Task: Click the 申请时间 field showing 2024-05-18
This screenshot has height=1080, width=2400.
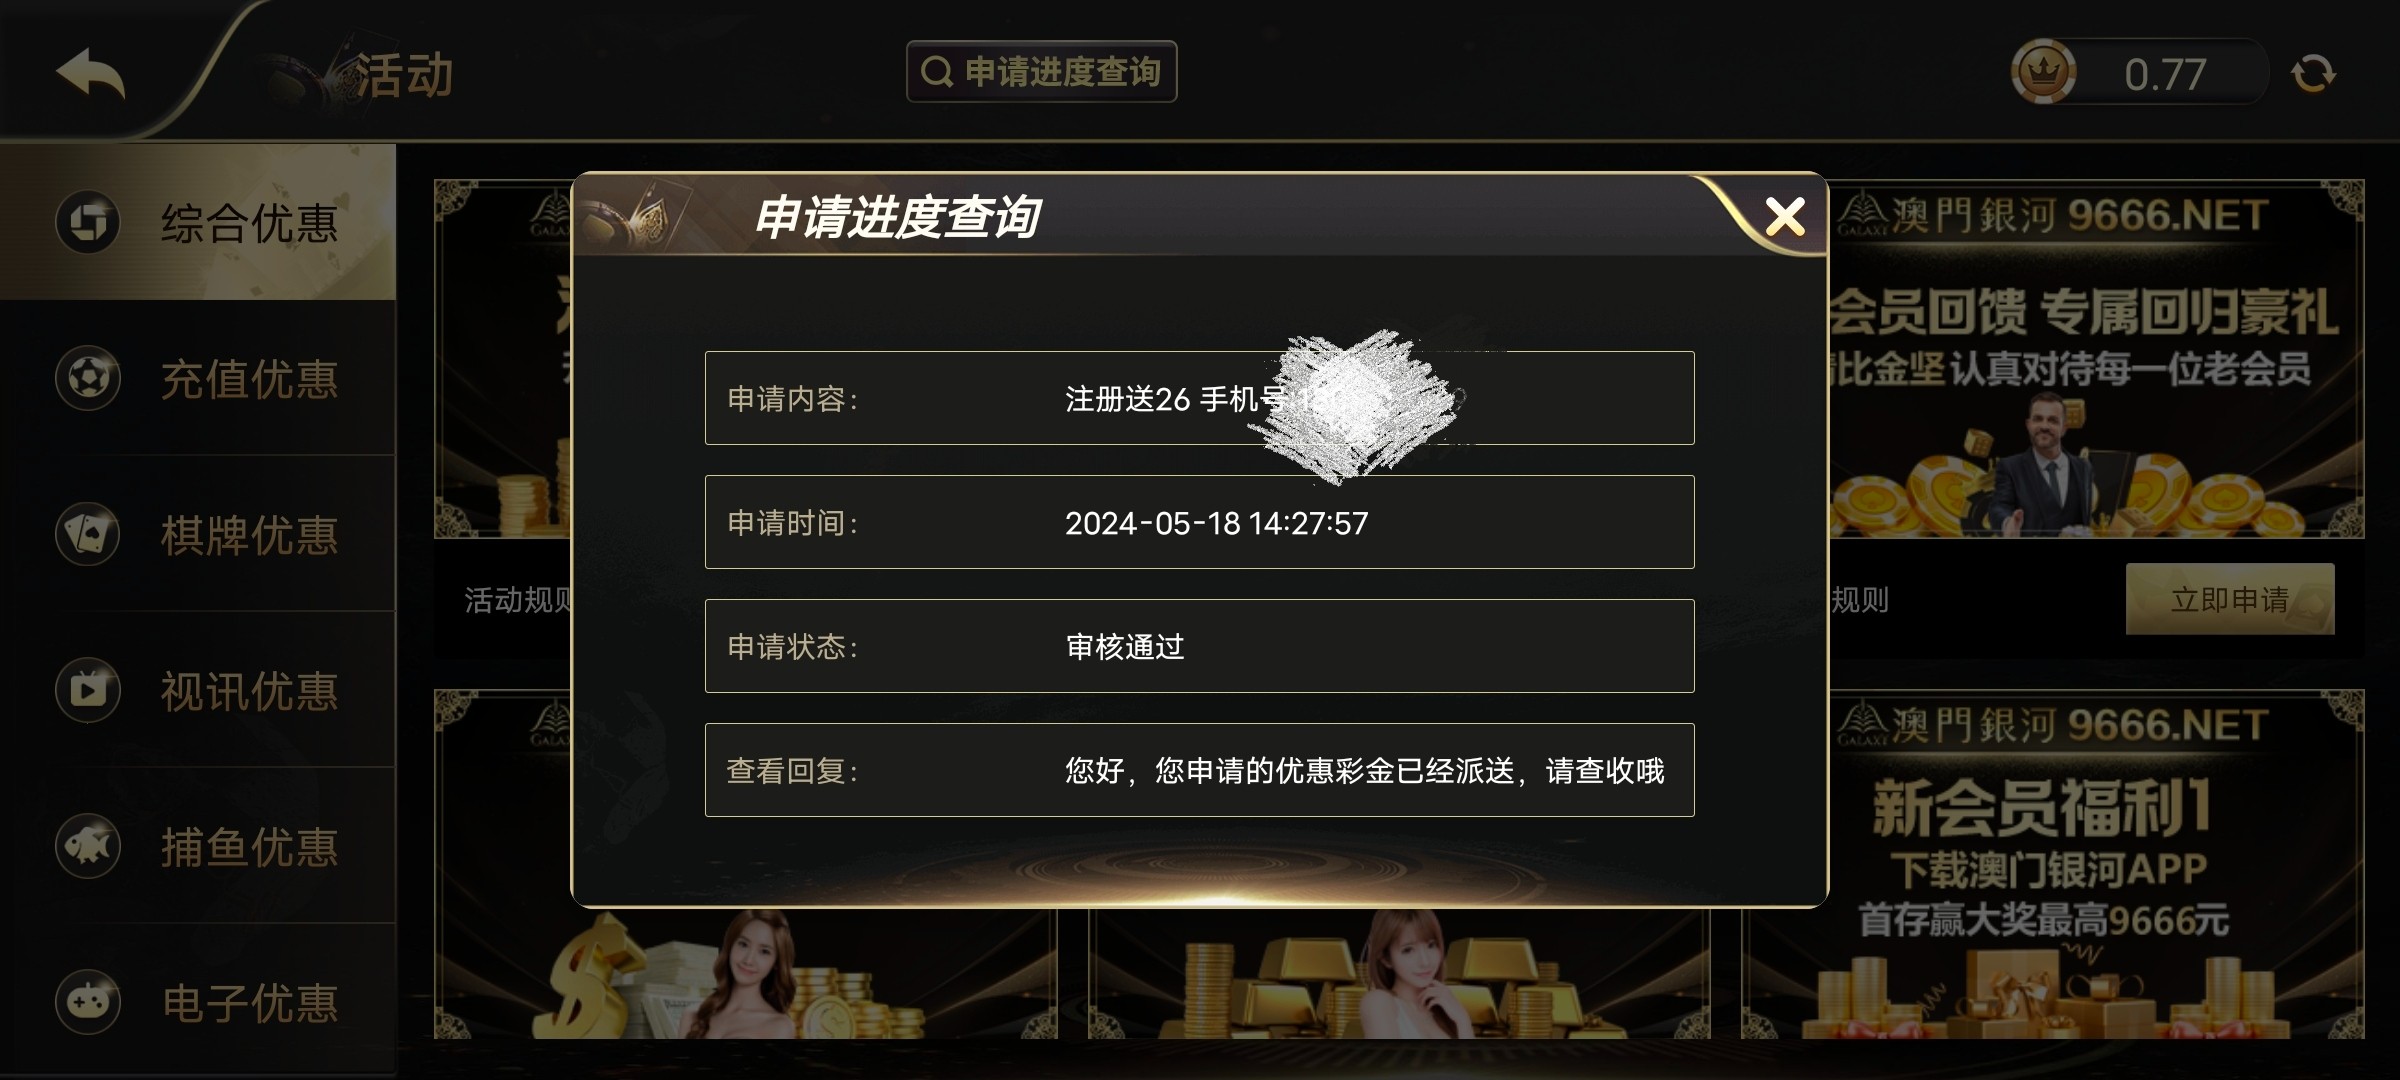Action: click(1199, 522)
